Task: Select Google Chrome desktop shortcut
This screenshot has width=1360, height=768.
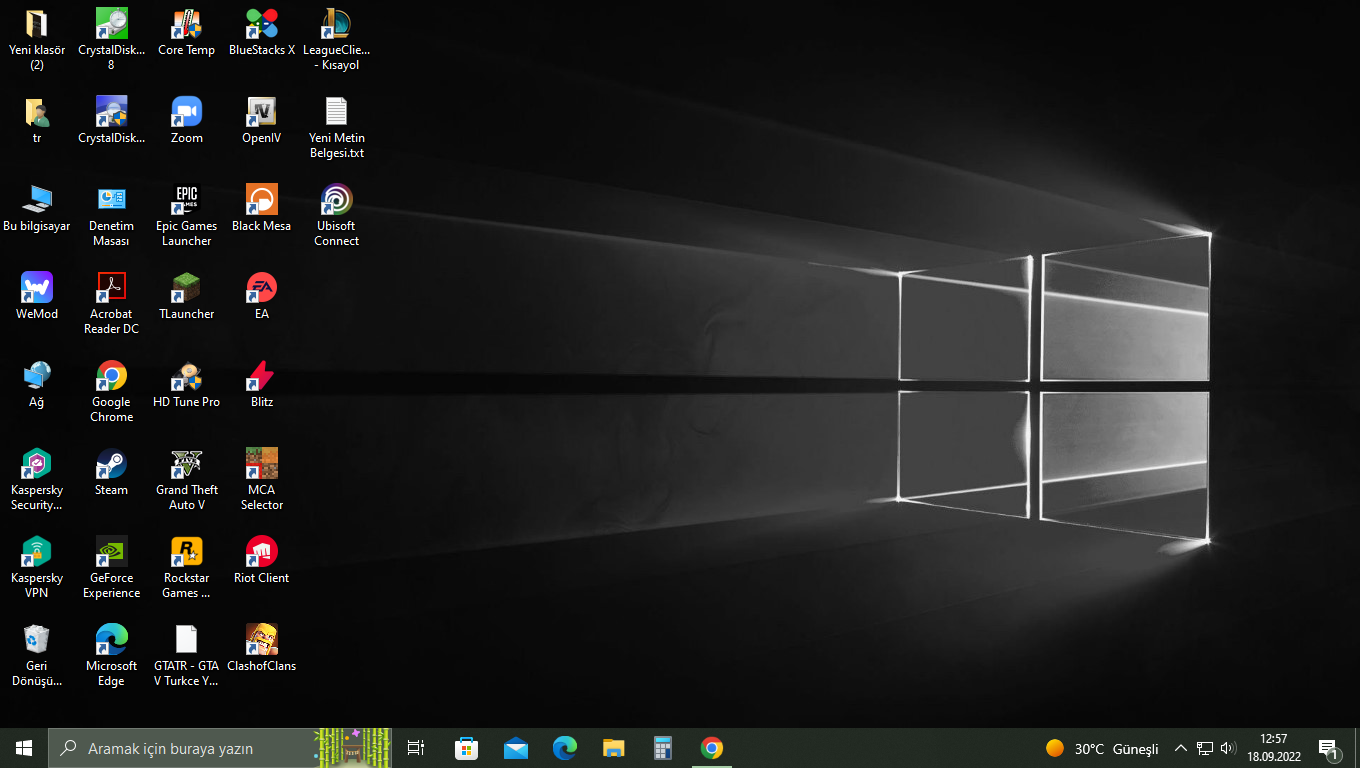Action: click(111, 376)
